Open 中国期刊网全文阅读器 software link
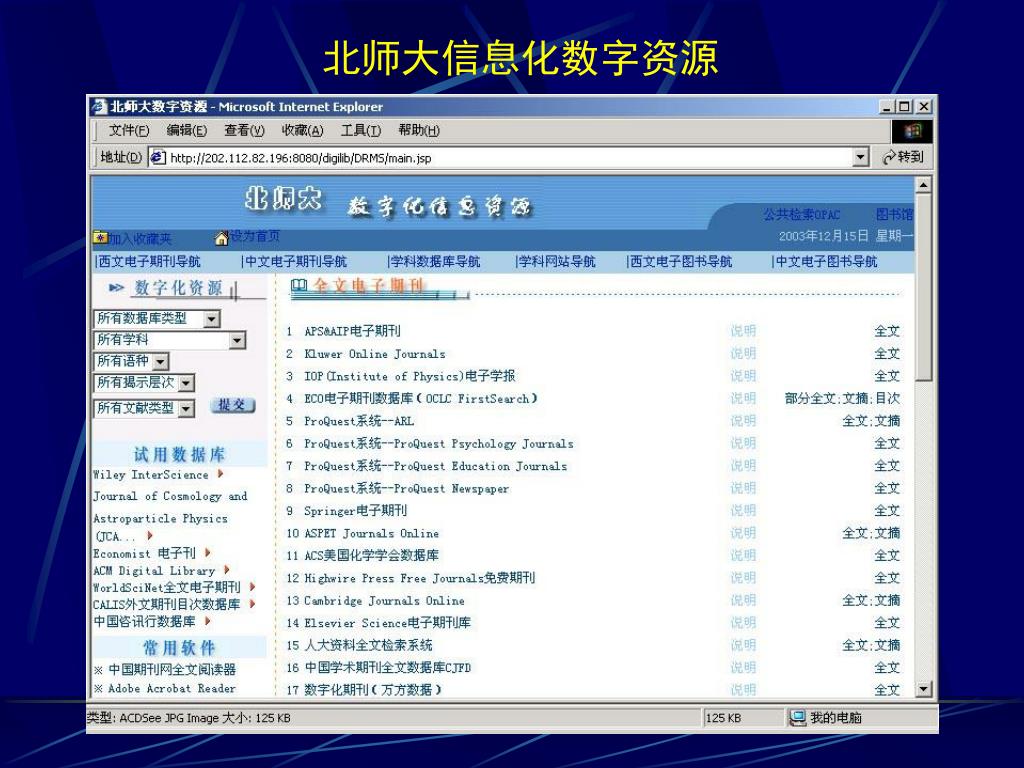This screenshot has width=1024, height=768. pos(172,669)
